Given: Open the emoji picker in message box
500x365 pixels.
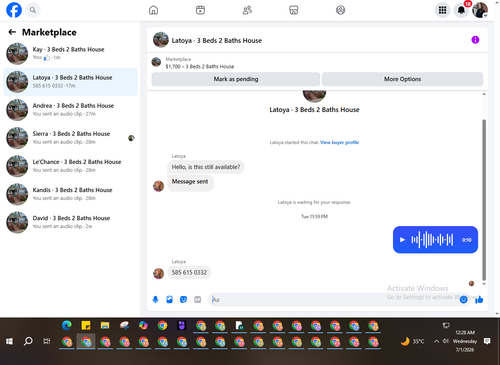Looking at the screenshot, I should point(463,300).
